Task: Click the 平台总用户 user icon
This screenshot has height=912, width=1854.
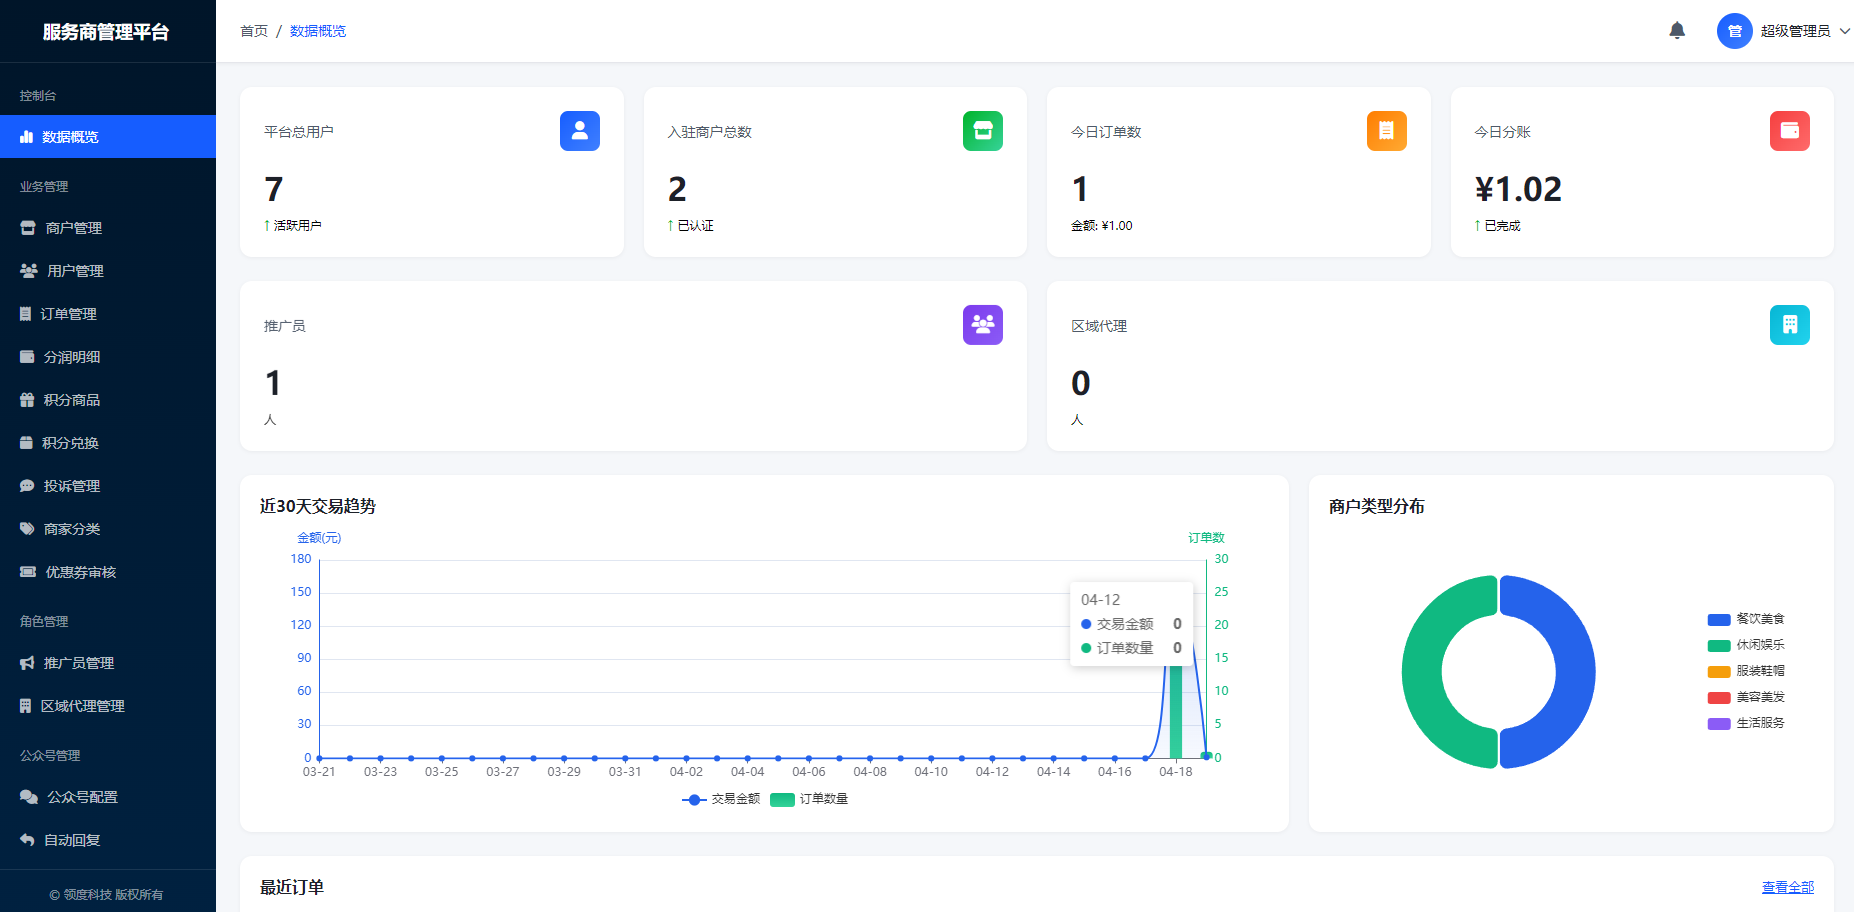Action: coord(580,131)
